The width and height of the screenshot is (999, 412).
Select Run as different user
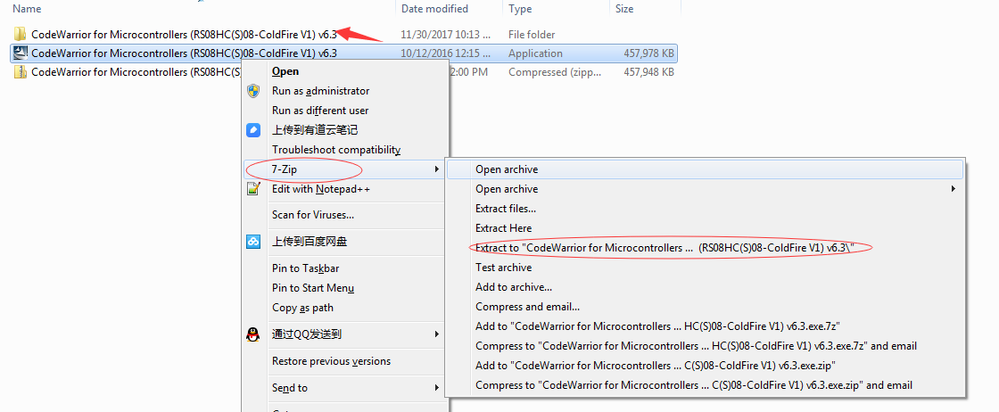pyautogui.click(x=320, y=110)
